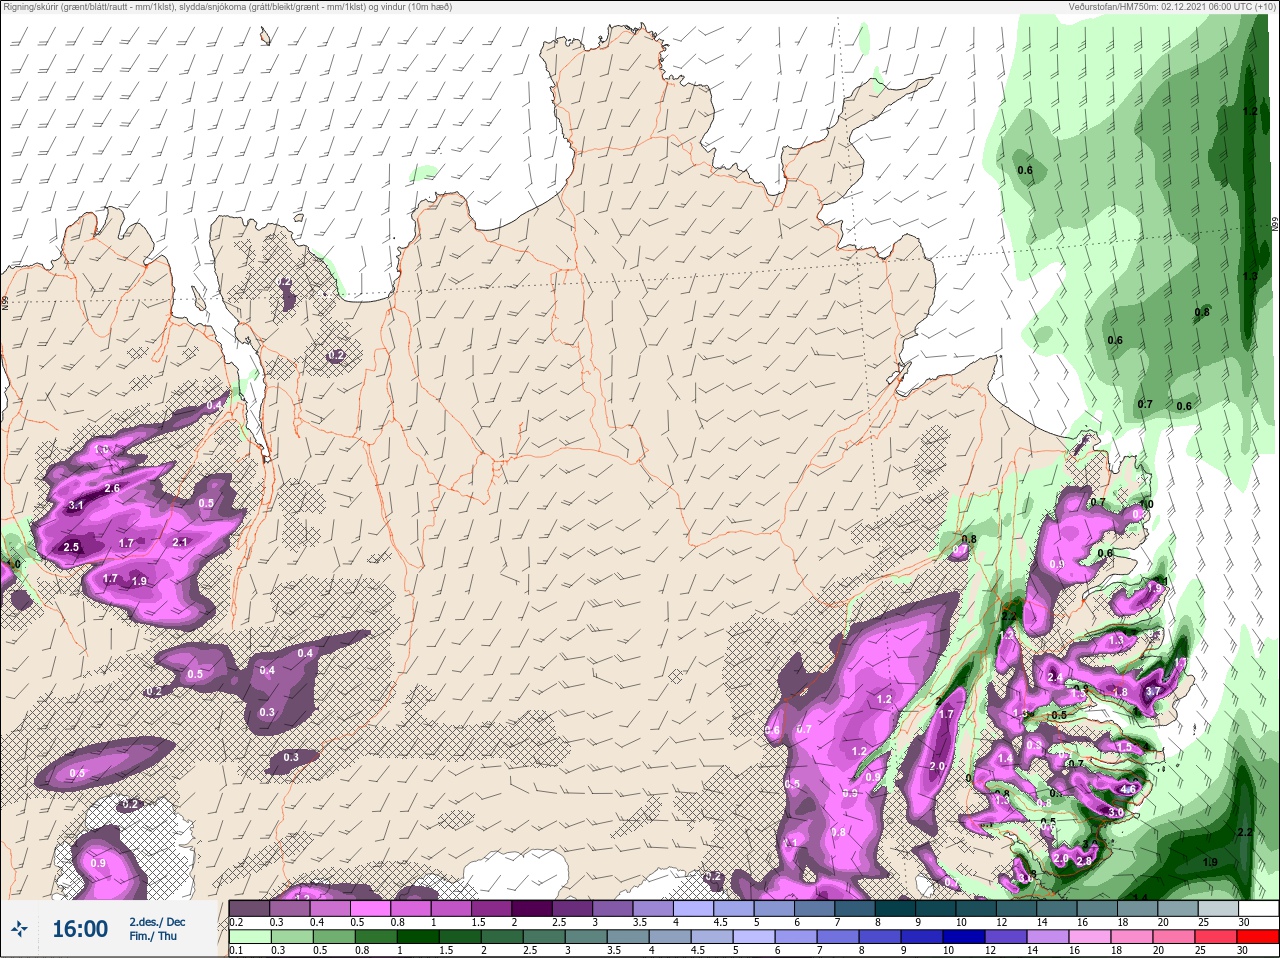Select pale green lower legend swatch labeled 0.1

(250, 937)
